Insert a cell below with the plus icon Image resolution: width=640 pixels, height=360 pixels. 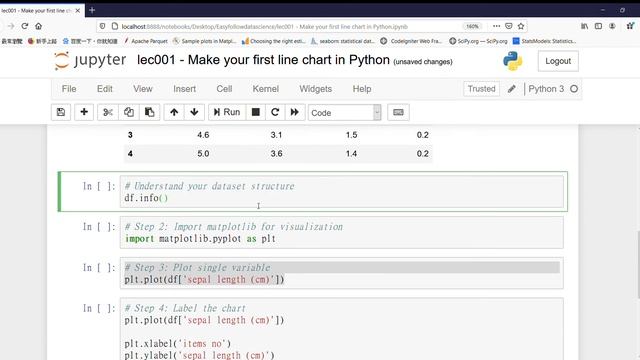(x=84, y=112)
